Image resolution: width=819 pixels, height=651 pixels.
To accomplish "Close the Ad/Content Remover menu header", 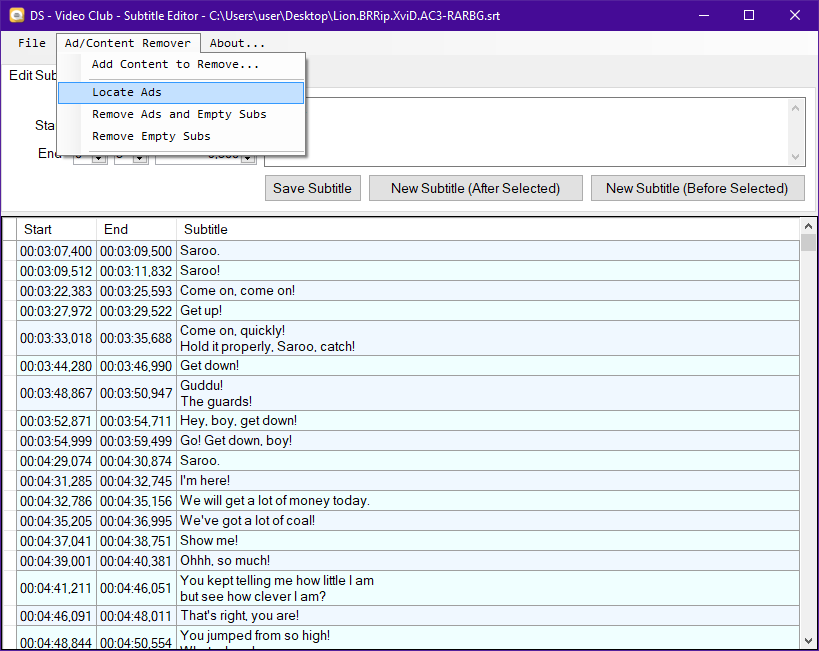I will tap(128, 43).
